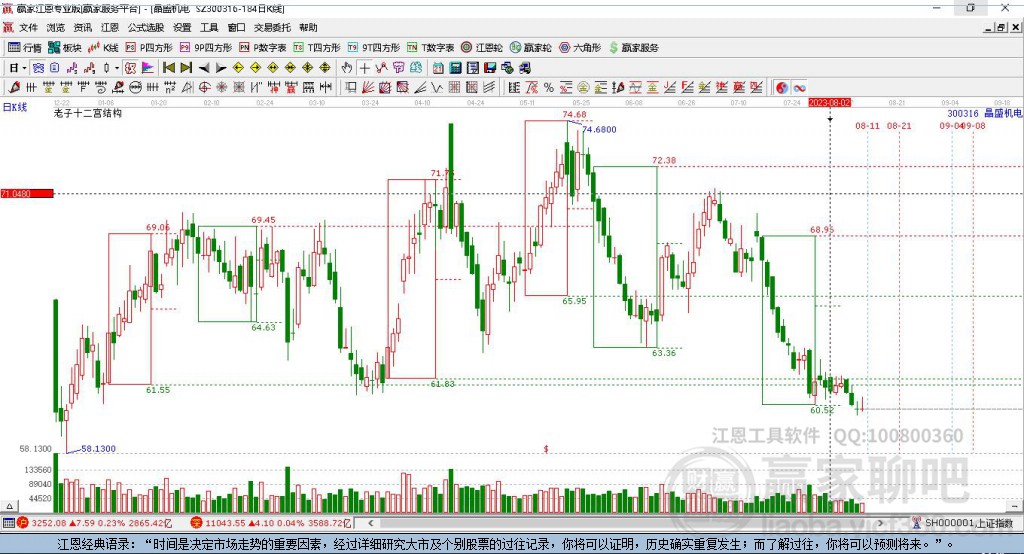Click the 日K线 label
The image size is (1024, 554).
coord(15,107)
